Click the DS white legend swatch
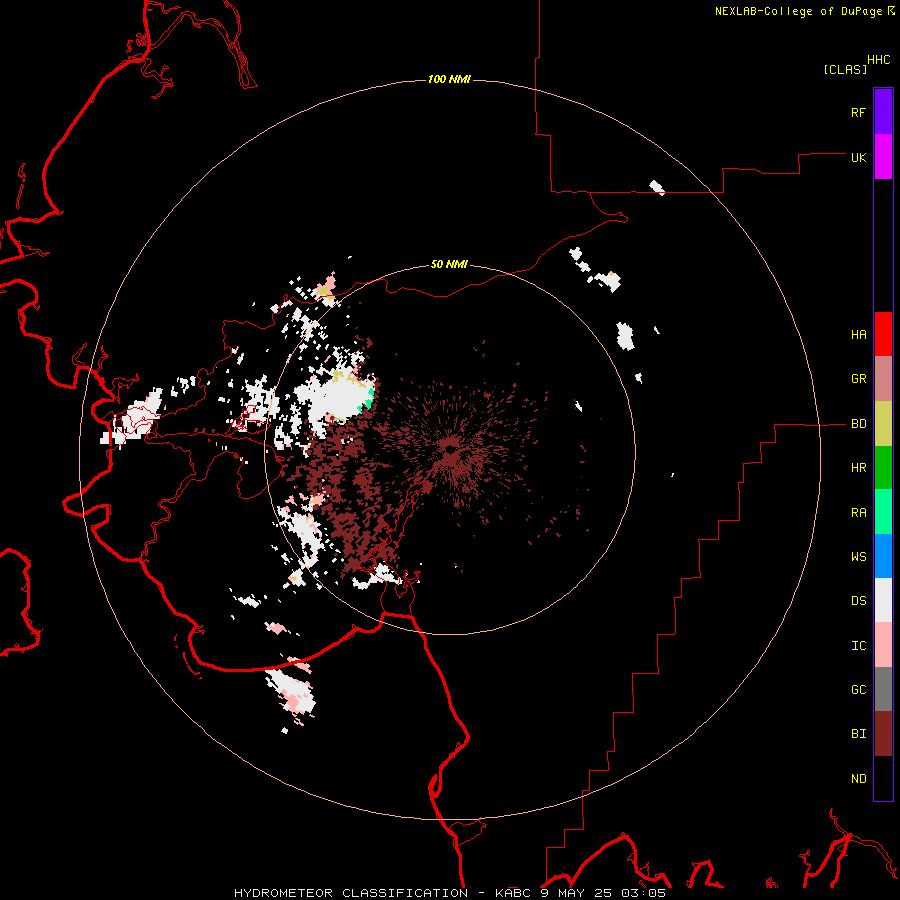The width and height of the screenshot is (900, 900). tap(883, 600)
